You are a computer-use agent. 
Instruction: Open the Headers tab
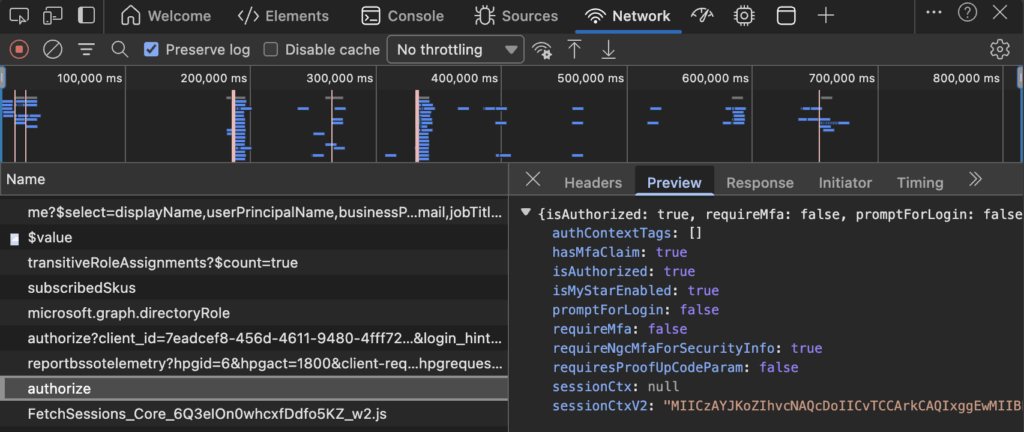pyautogui.click(x=593, y=182)
